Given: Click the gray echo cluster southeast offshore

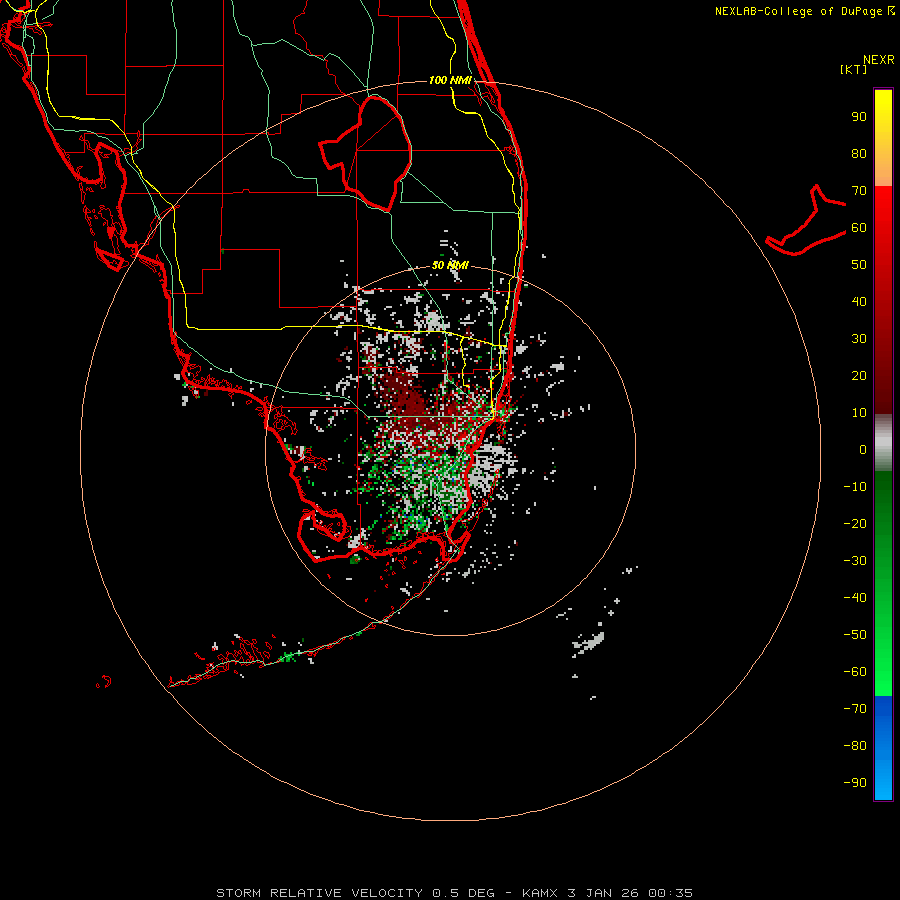Looking at the screenshot, I should (x=588, y=644).
